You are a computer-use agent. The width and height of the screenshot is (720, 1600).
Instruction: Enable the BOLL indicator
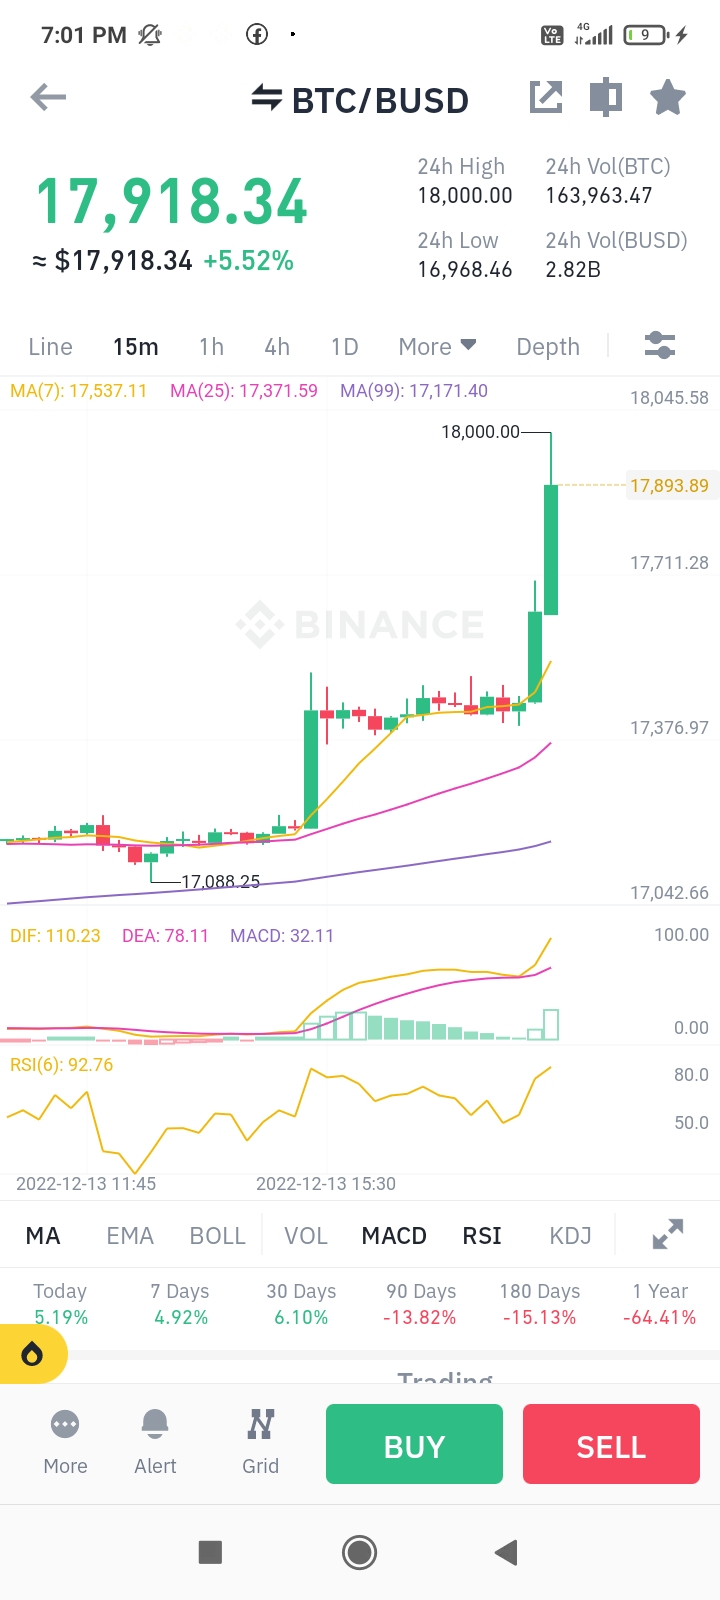(x=217, y=1236)
